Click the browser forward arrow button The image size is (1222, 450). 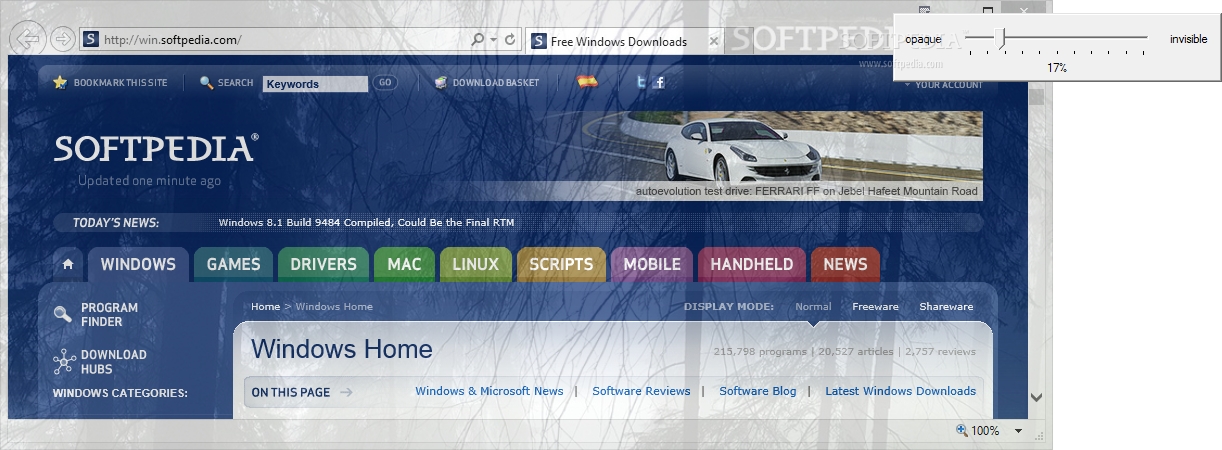click(x=62, y=39)
